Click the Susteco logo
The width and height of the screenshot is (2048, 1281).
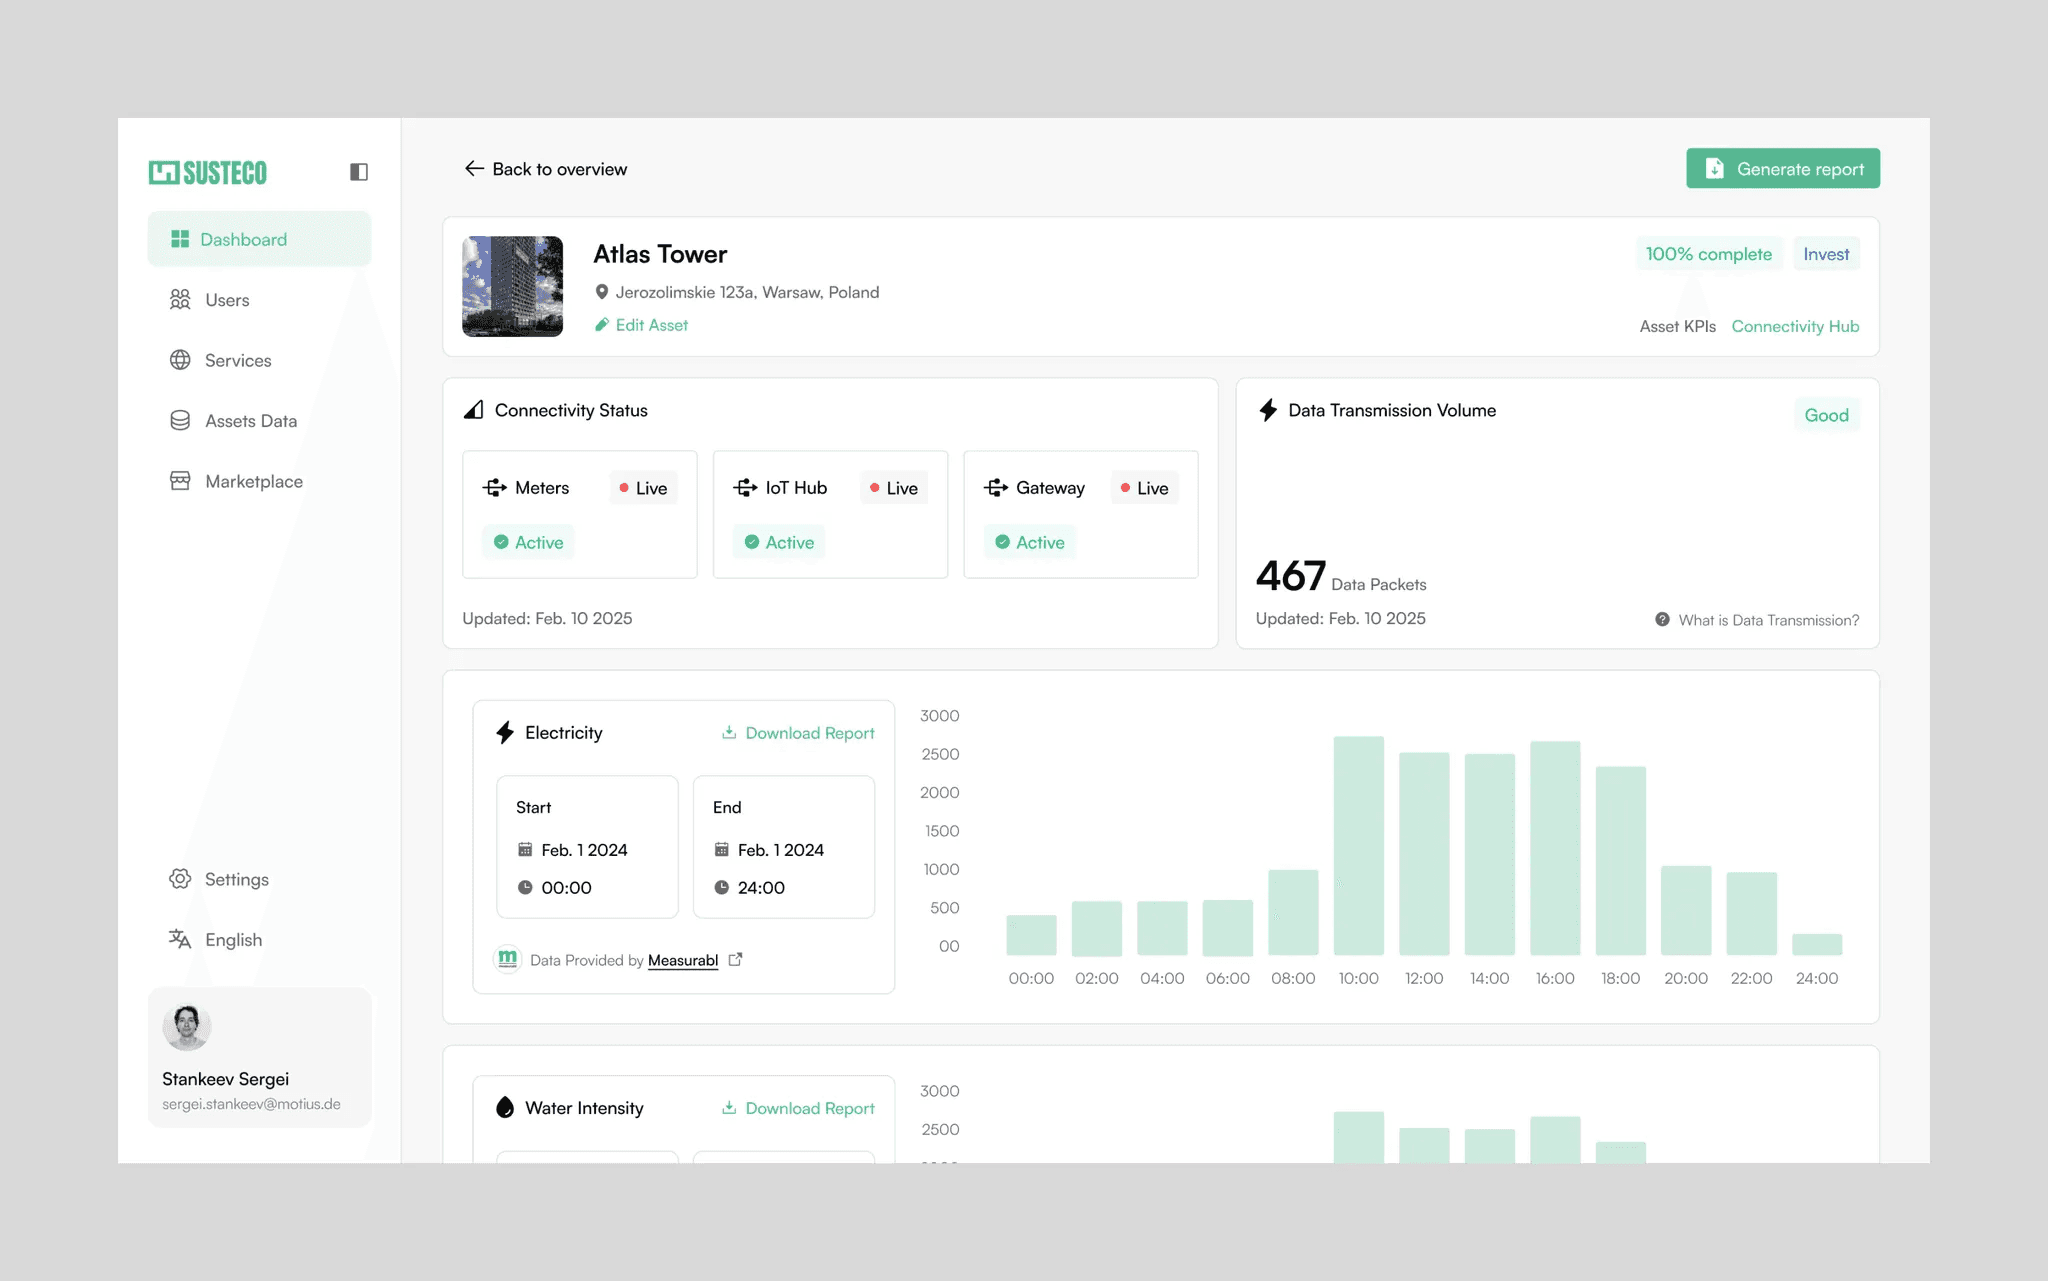tap(208, 172)
